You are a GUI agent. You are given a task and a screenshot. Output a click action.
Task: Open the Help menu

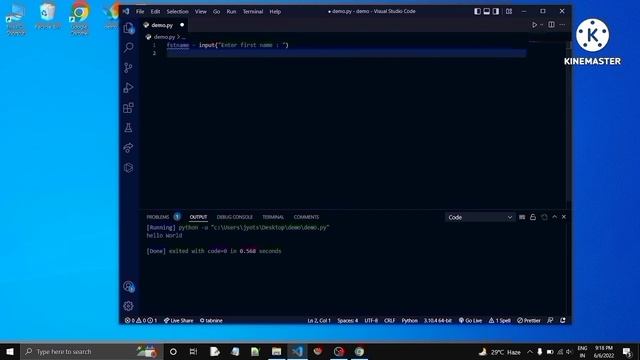(275, 11)
